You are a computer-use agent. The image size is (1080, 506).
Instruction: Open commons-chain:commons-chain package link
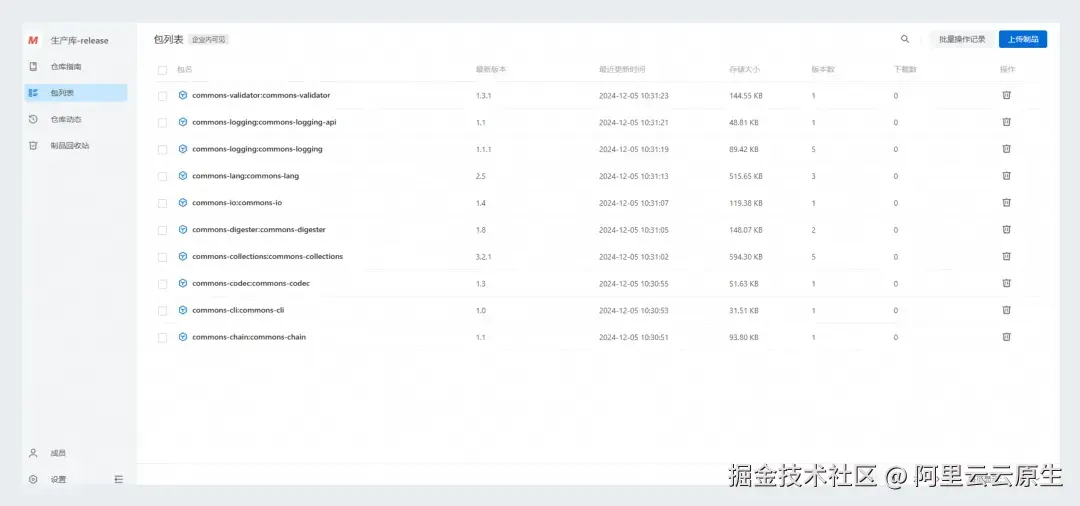tap(249, 337)
